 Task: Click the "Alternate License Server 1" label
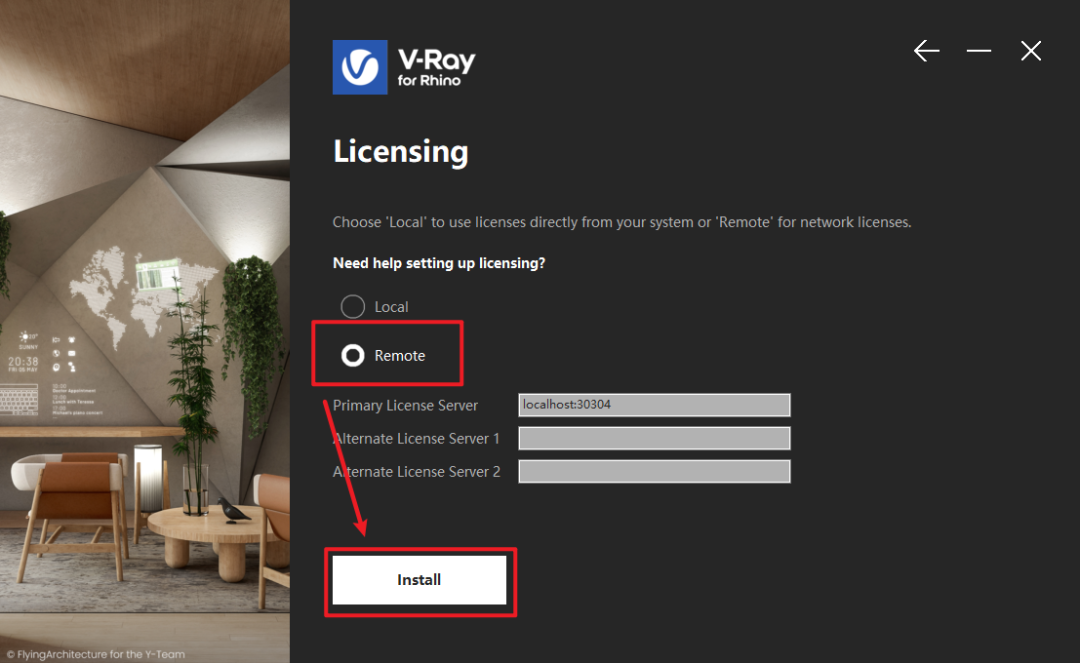point(416,439)
